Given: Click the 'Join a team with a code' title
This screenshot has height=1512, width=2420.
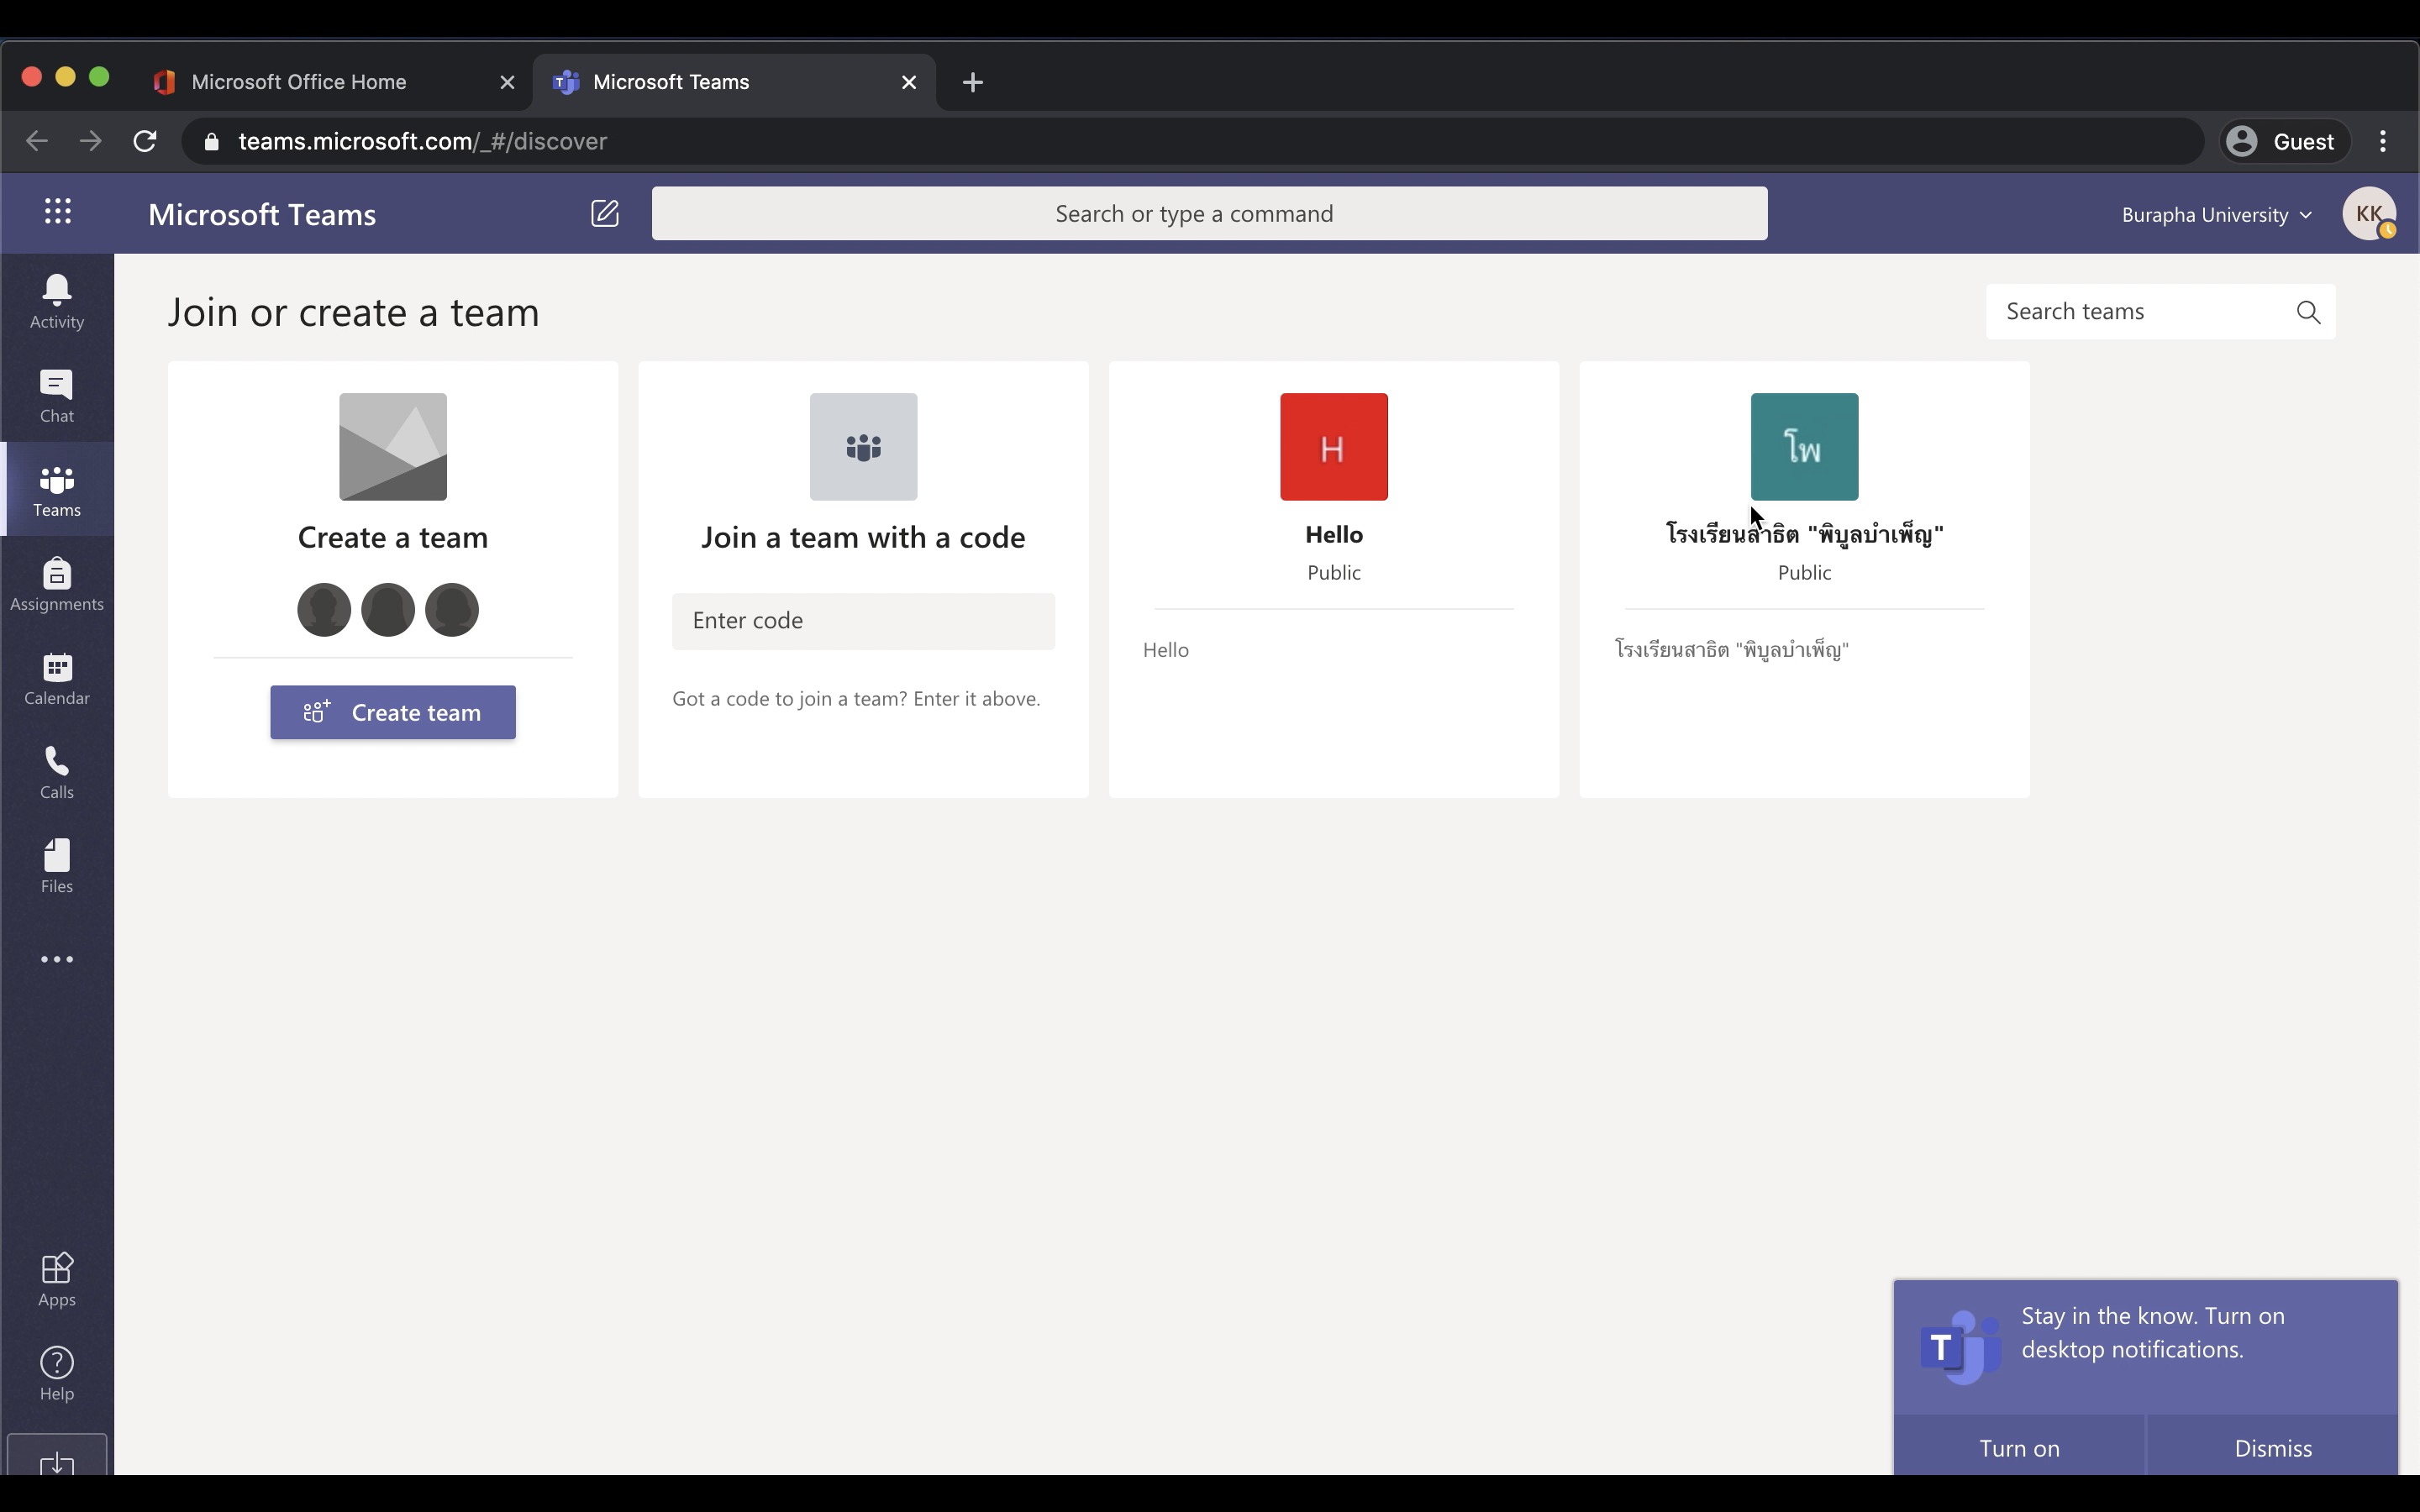Looking at the screenshot, I should point(863,537).
